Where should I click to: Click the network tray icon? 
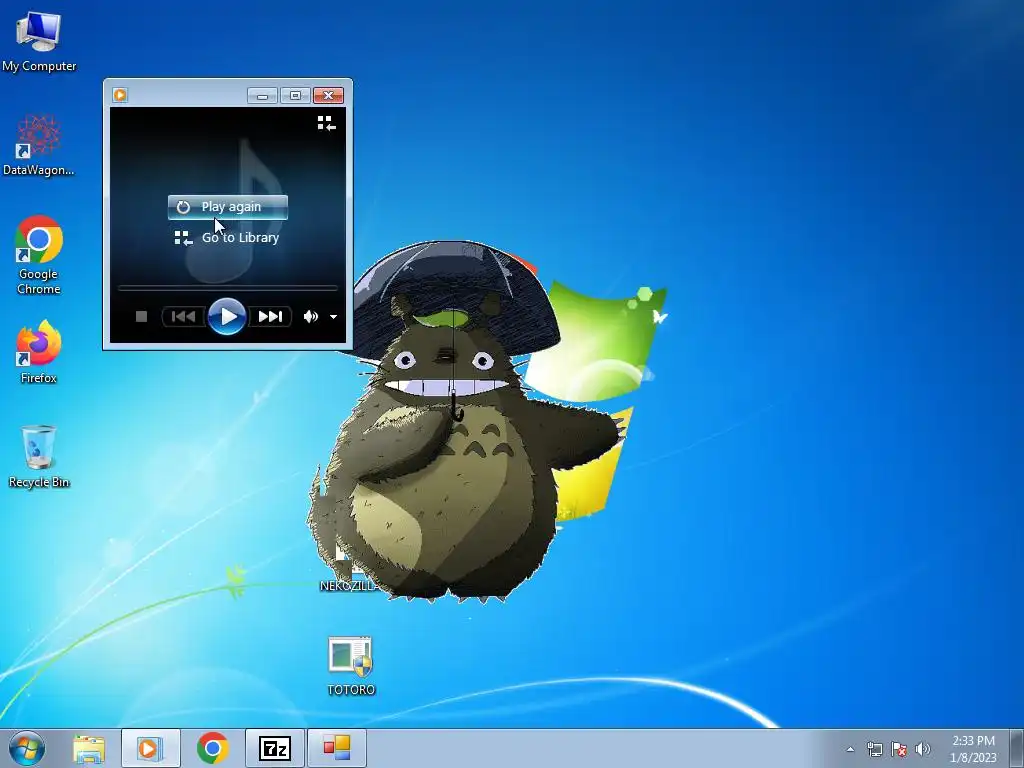[874, 749]
